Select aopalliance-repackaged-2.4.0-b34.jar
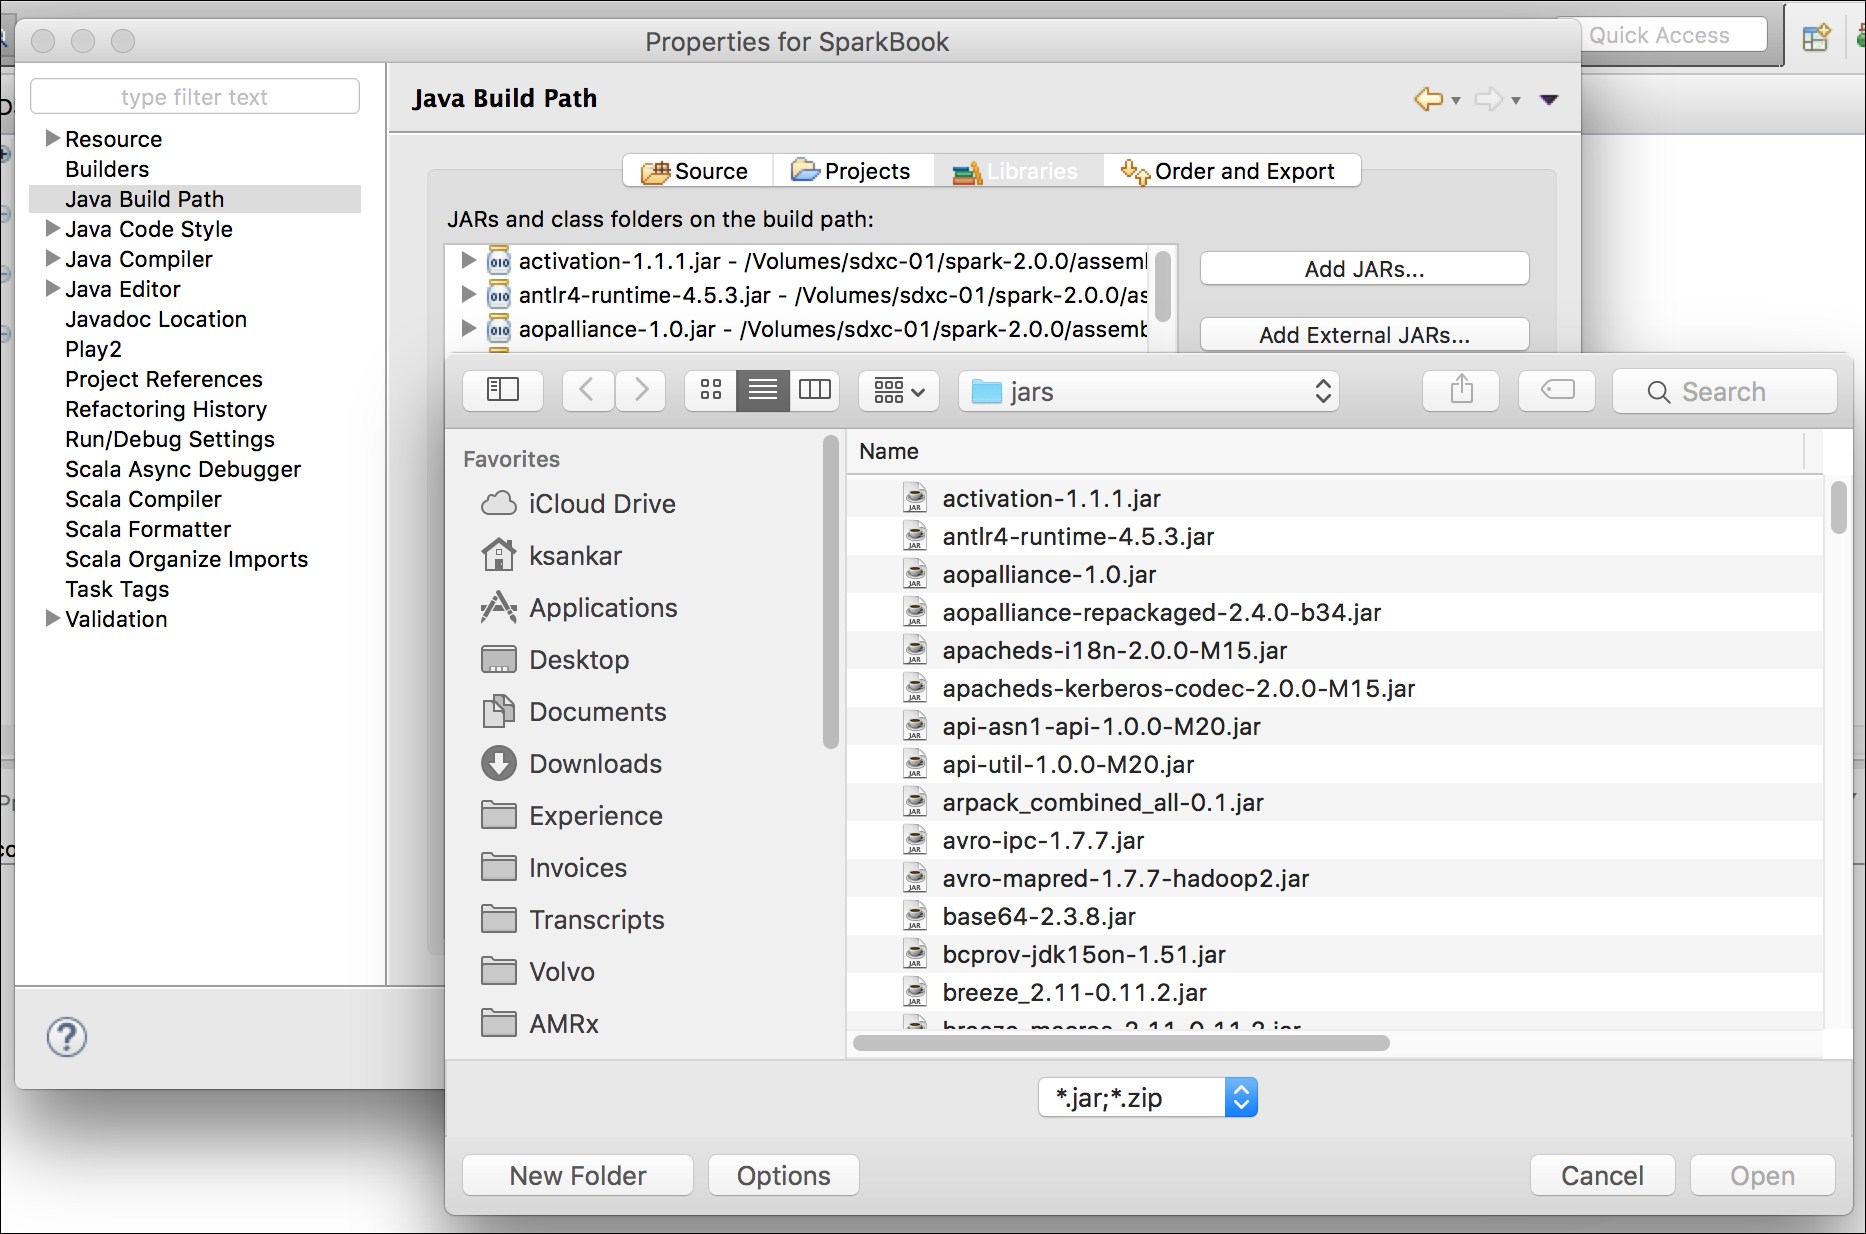This screenshot has width=1866, height=1234. tap(1335, 612)
